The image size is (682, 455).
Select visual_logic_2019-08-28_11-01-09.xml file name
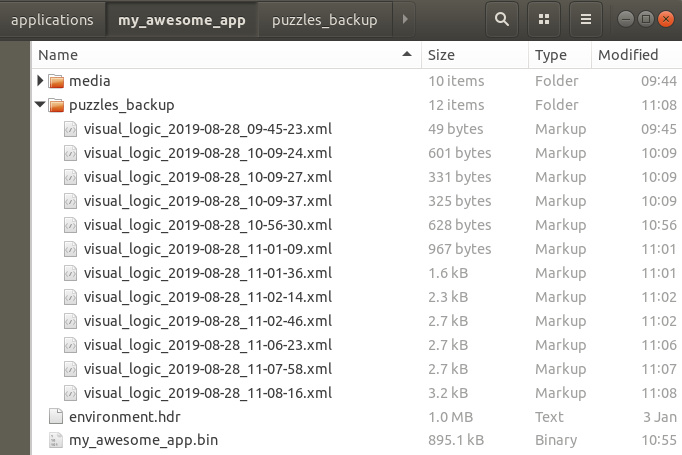click(208, 249)
